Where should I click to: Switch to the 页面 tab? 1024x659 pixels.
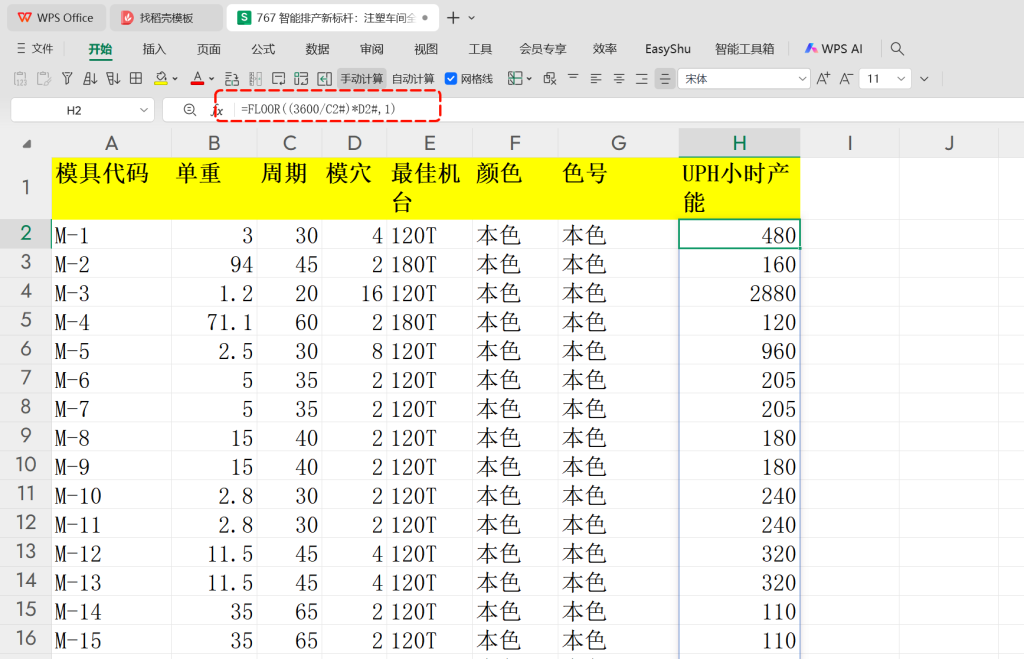pyautogui.click(x=209, y=49)
